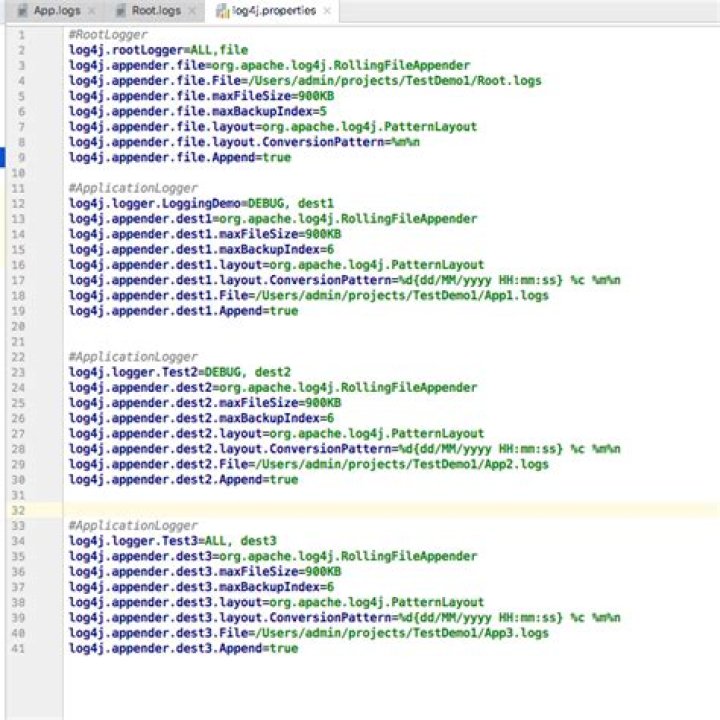
Task: Click line log4j.appender.dest2.layout=org.apache.log4j.PatternLayout
Action: tap(276, 433)
